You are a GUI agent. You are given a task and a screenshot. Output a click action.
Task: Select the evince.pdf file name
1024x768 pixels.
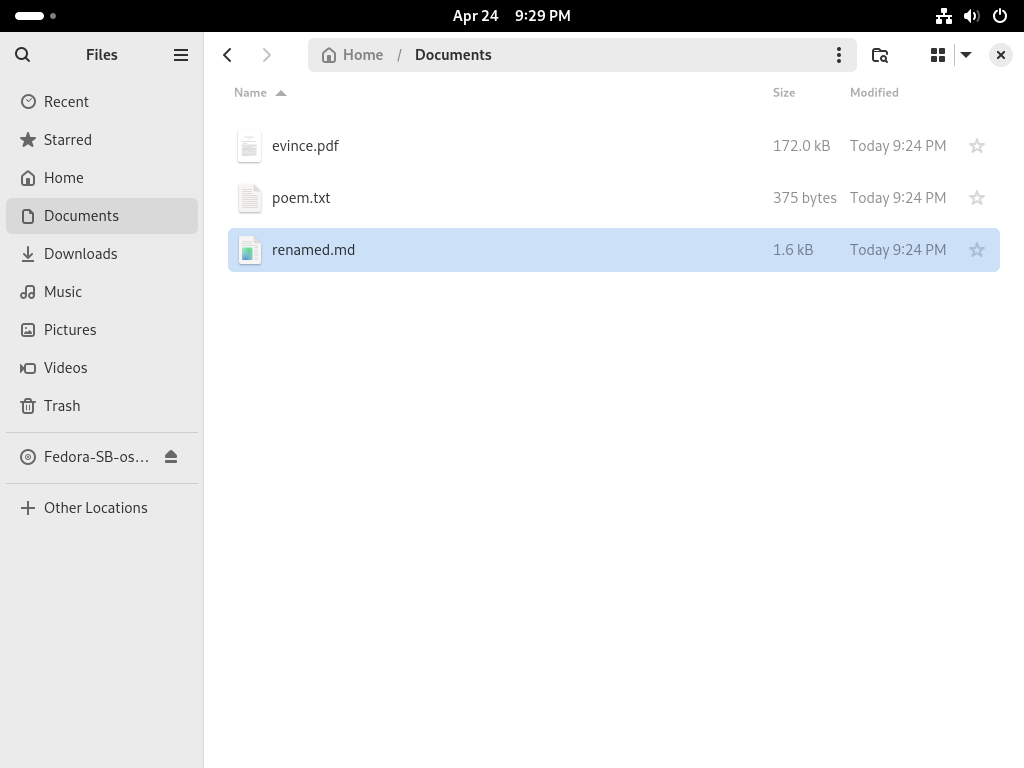(305, 146)
